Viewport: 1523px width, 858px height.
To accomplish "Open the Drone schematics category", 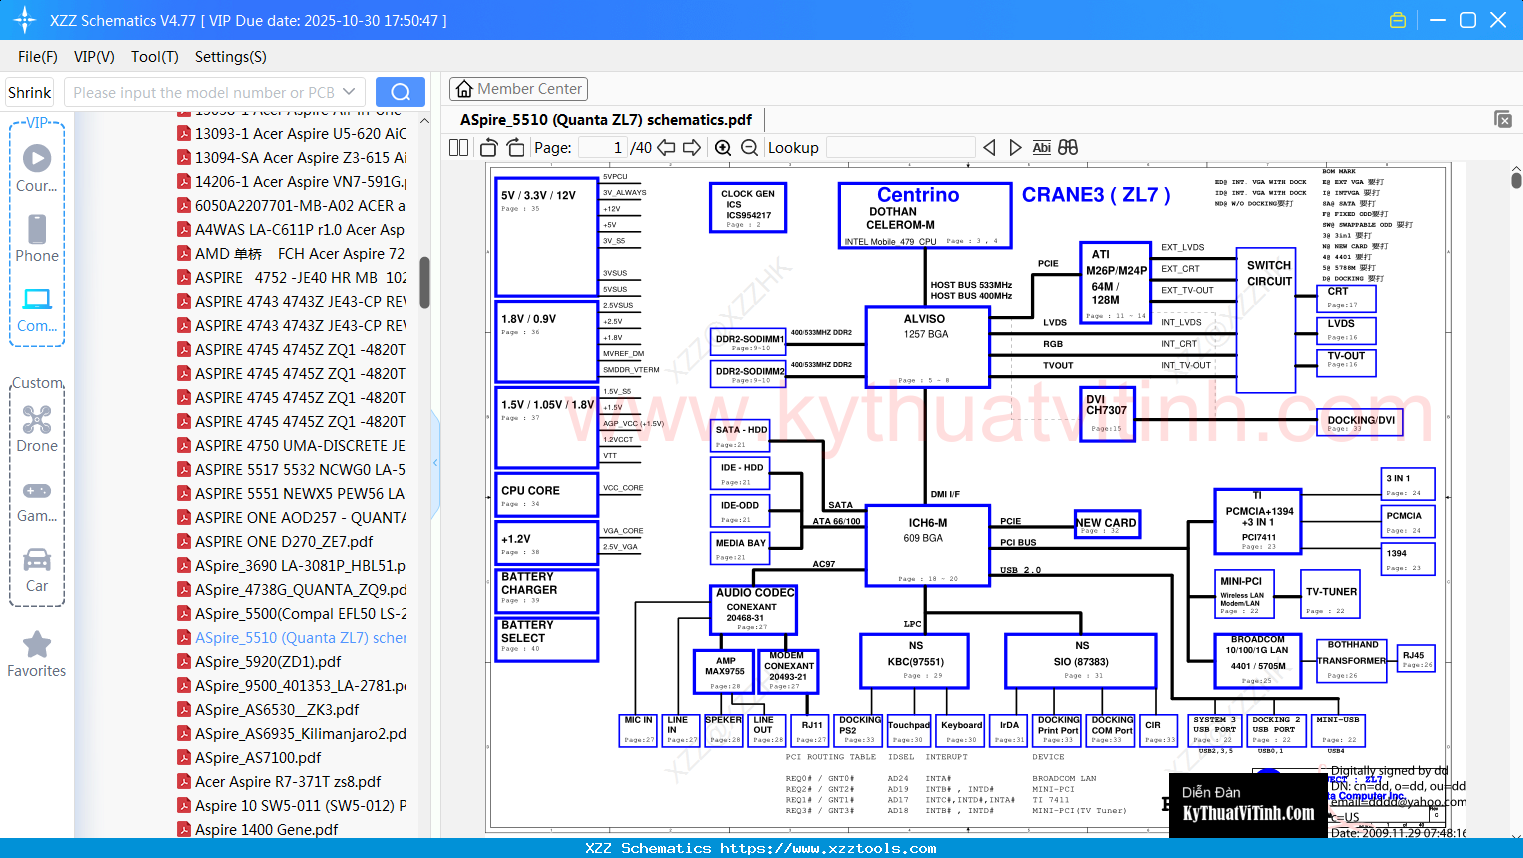I will point(37,428).
